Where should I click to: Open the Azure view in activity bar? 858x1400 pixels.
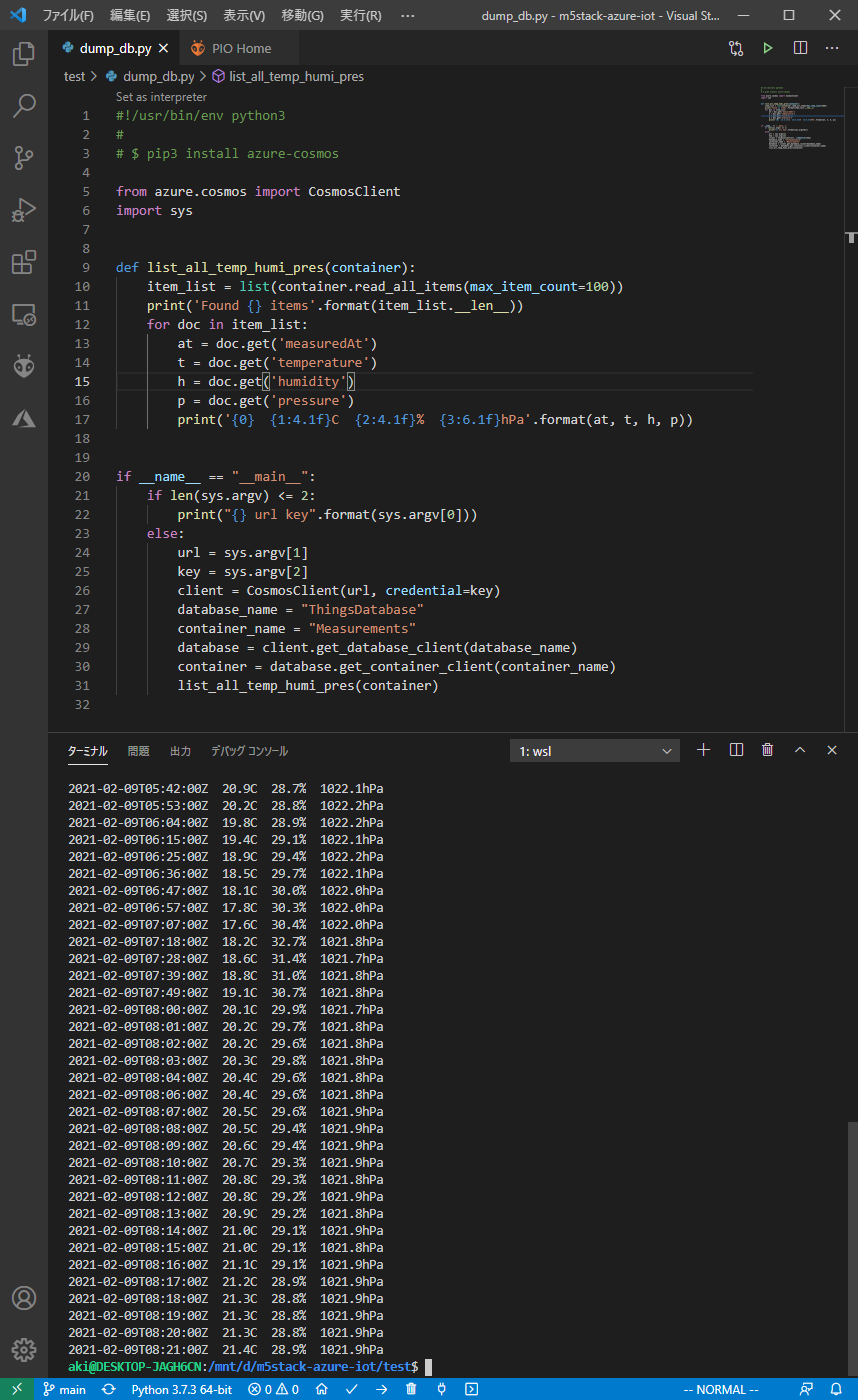click(24, 418)
